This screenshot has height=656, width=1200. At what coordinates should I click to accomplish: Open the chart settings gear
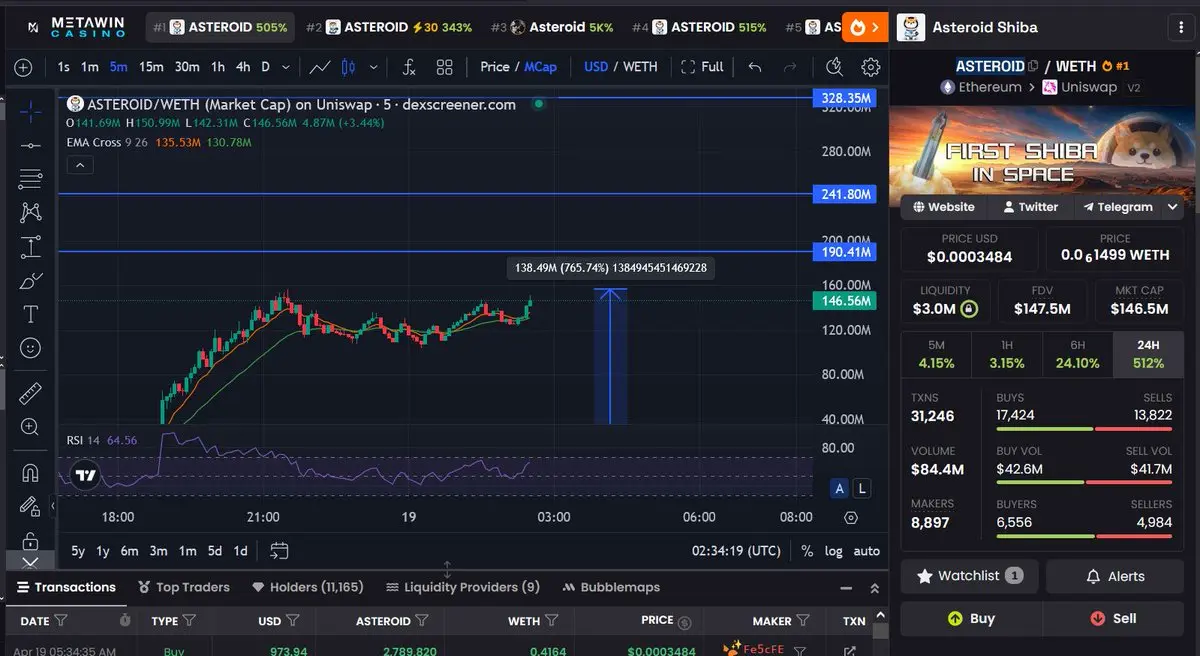click(x=871, y=67)
